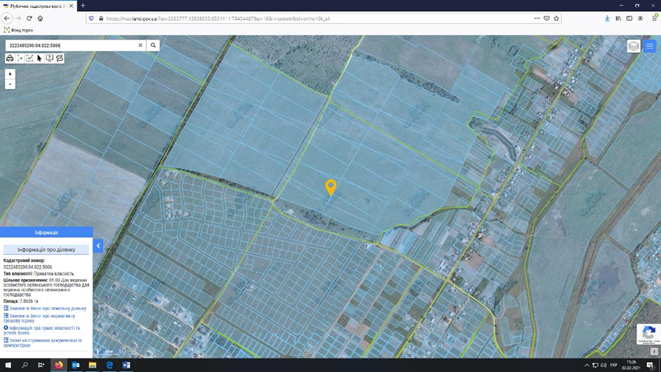Click the last icon in map toolbar

pyautogui.click(x=59, y=58)
